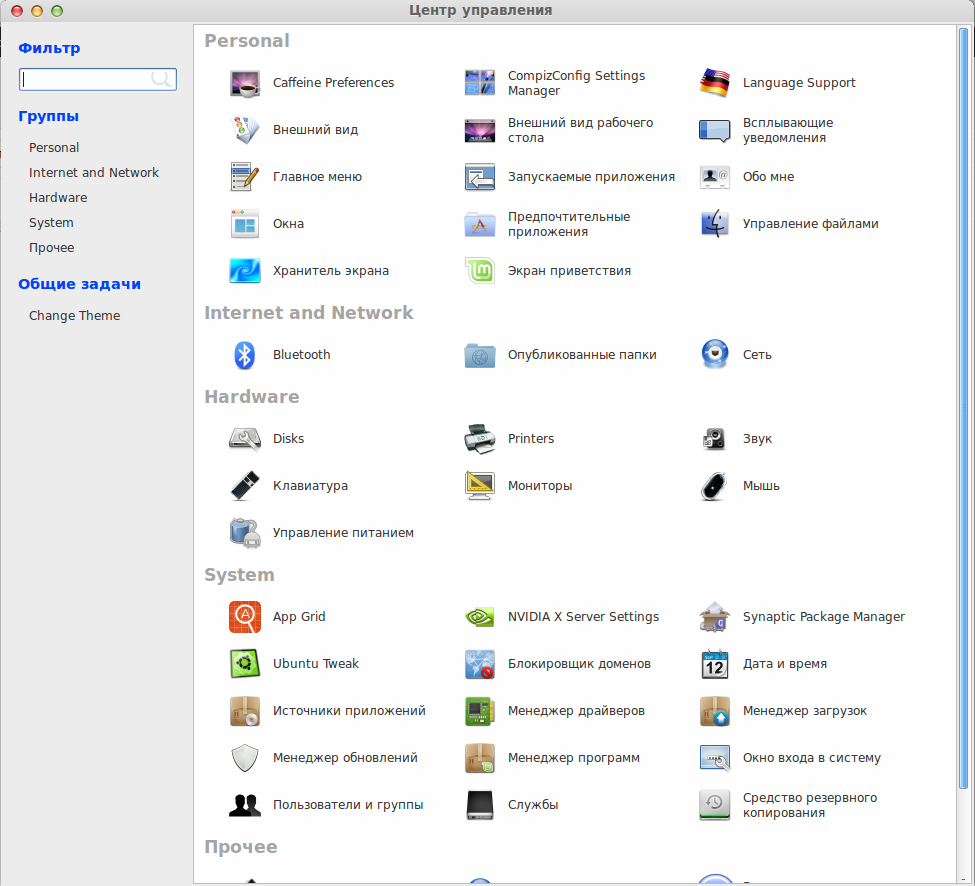Focus the Фильтр search field

point(98,80)
